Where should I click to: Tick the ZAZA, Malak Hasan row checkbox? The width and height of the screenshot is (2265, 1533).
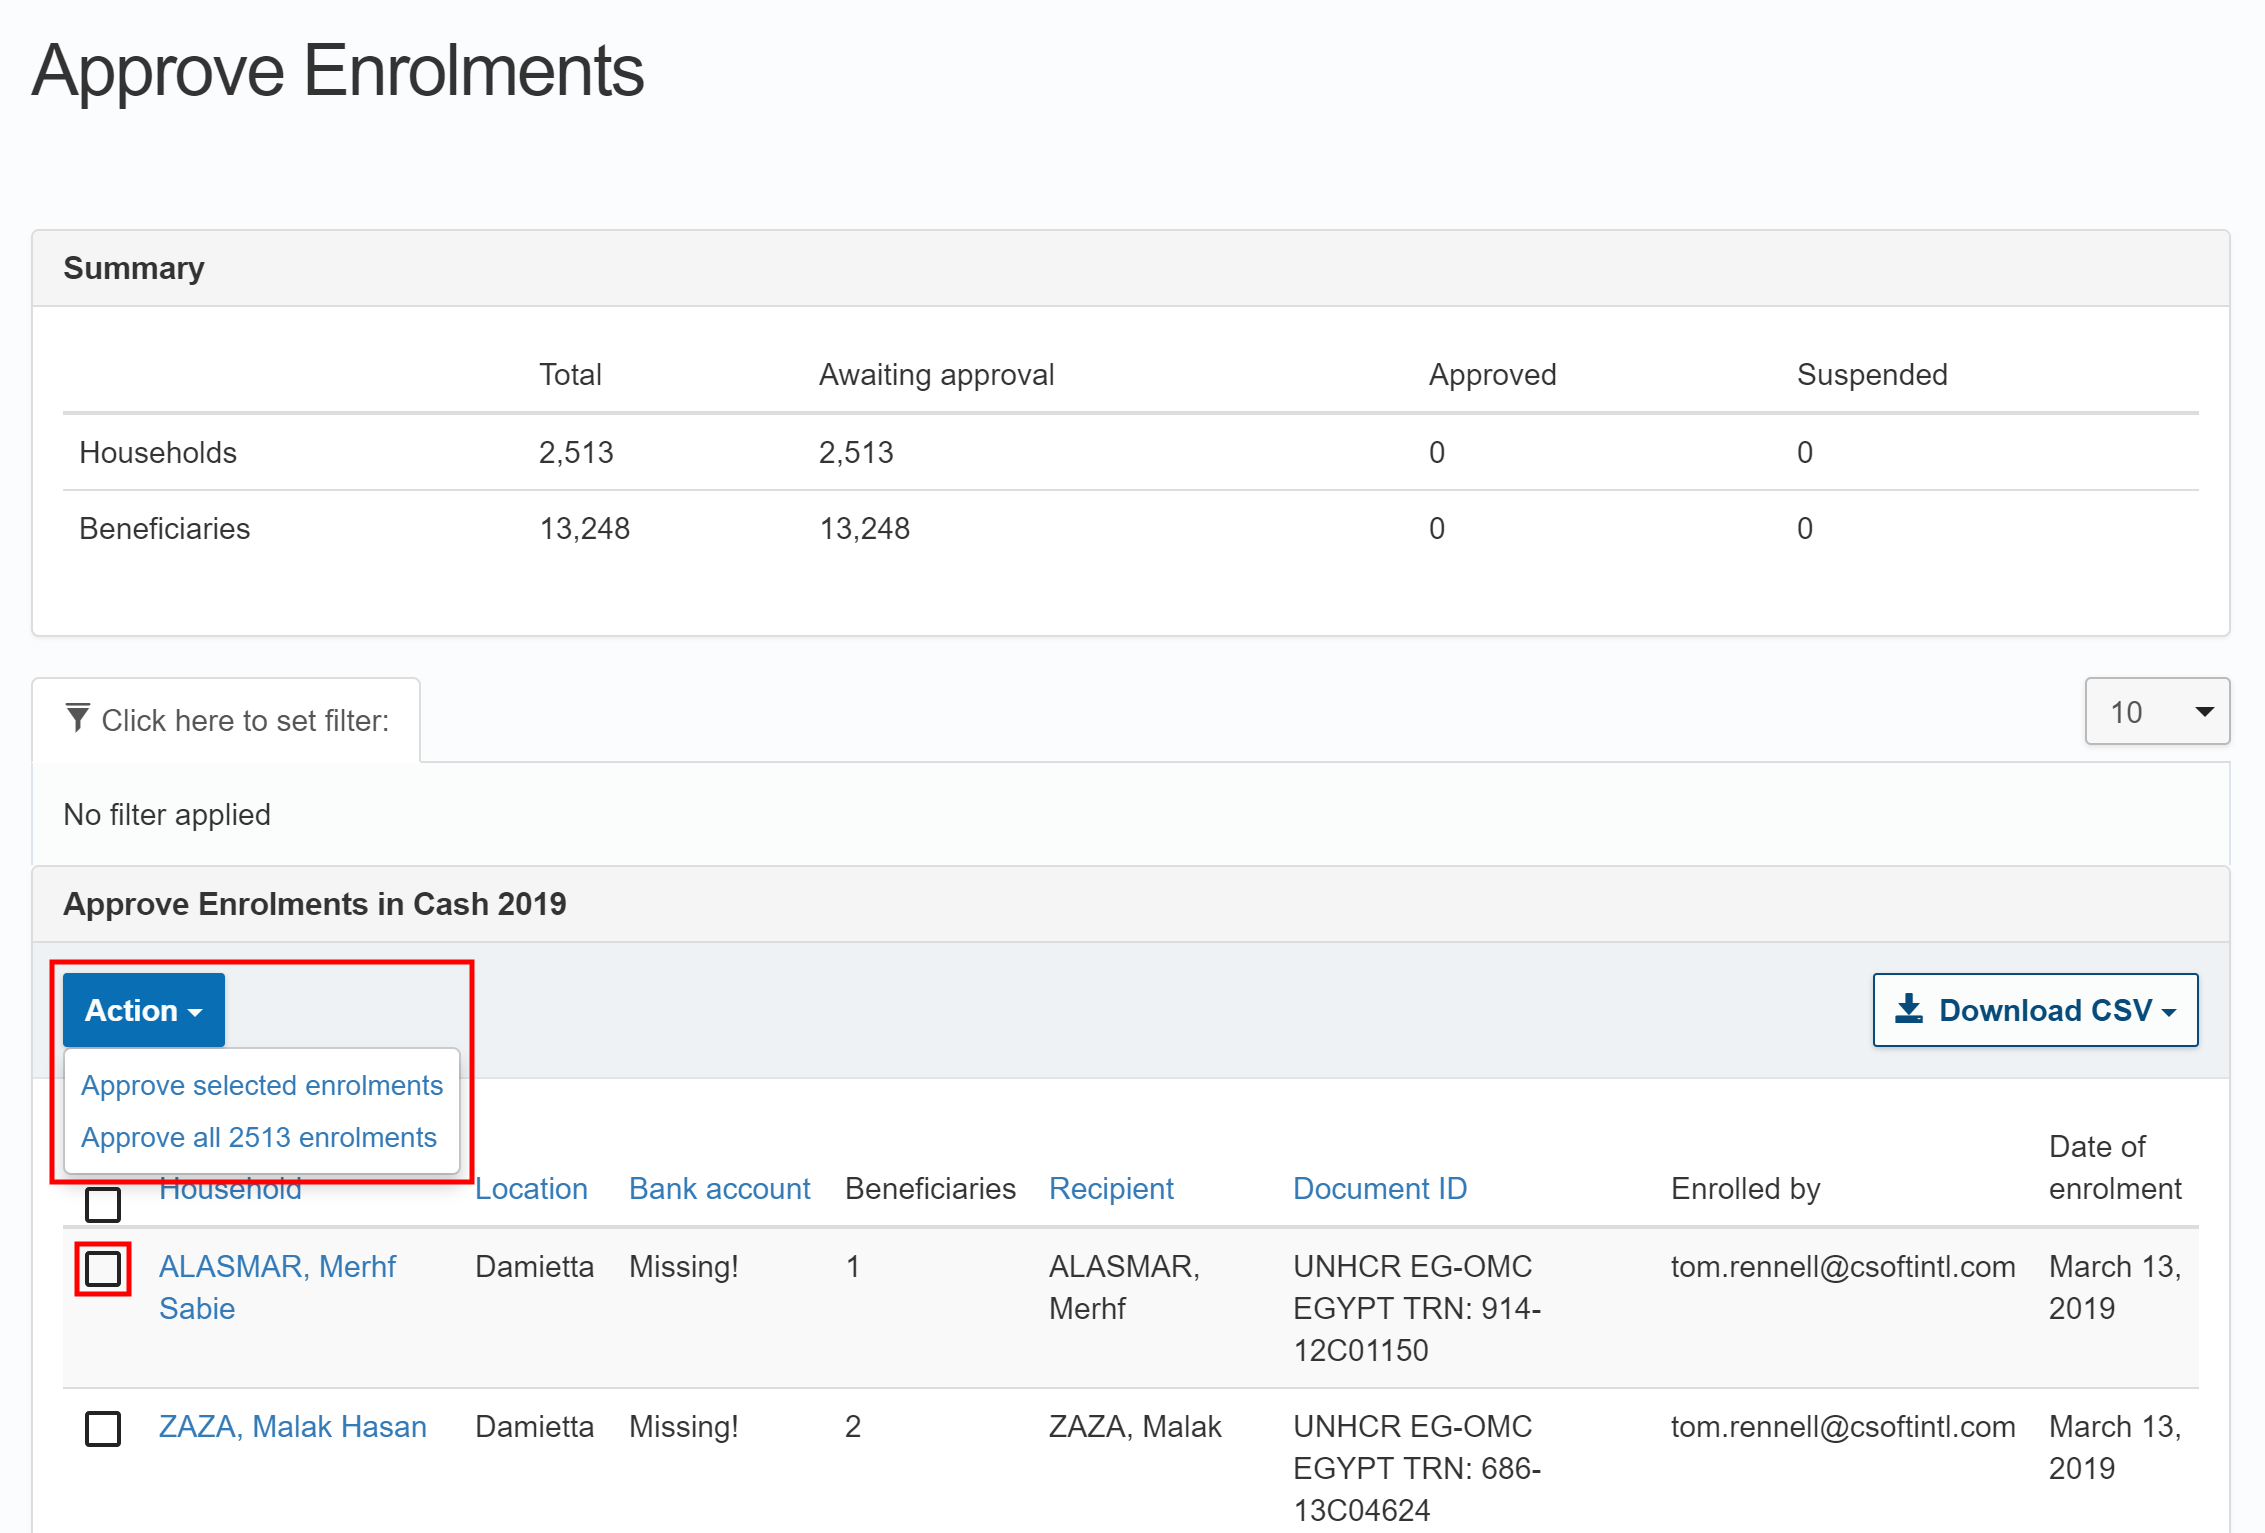point(103,1428)
